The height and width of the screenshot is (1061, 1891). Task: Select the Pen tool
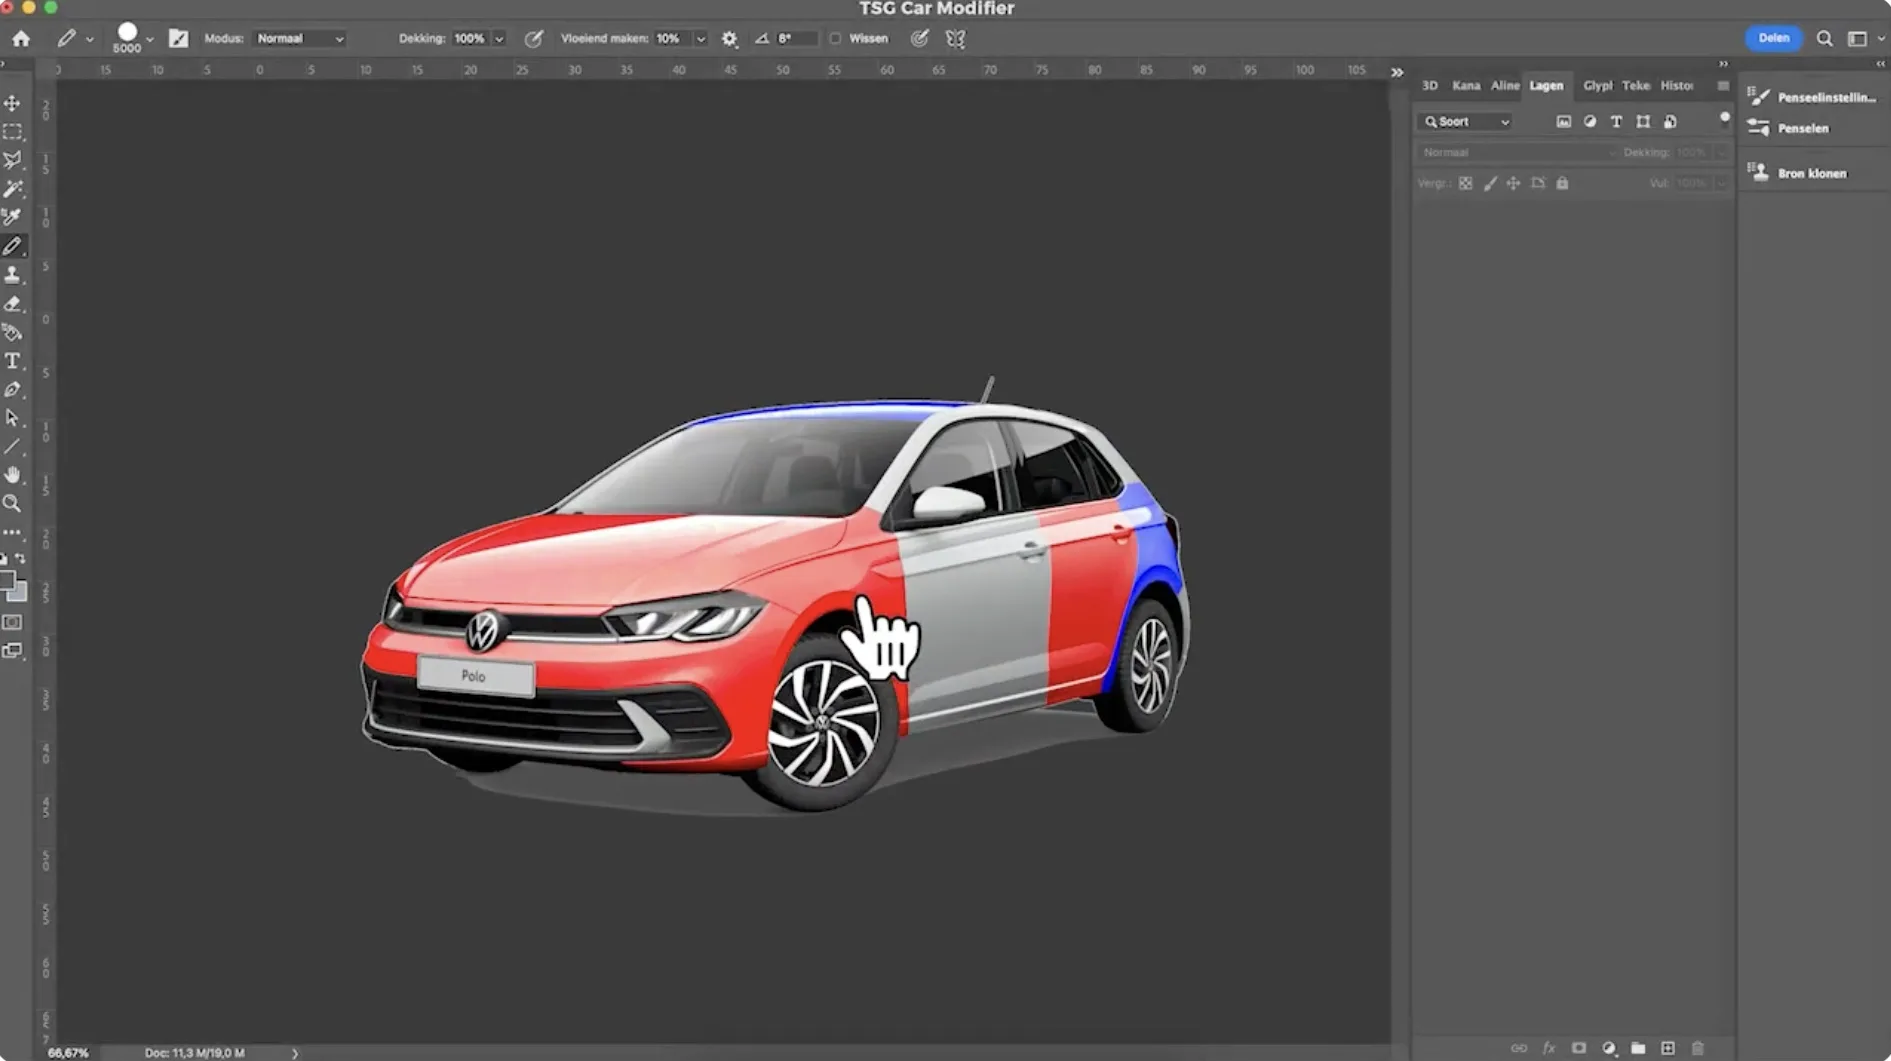[12, 390]
